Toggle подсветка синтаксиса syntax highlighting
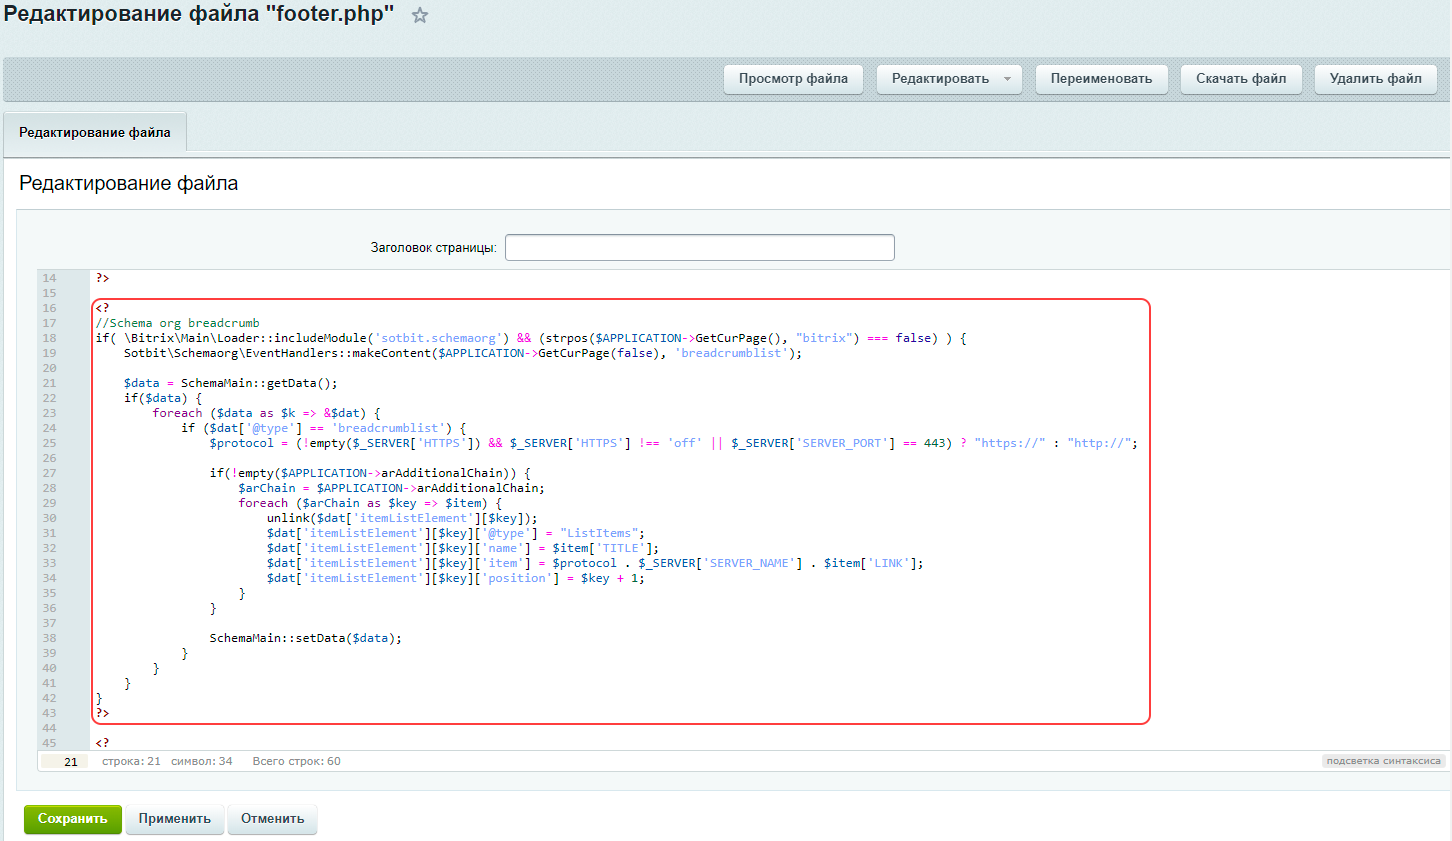 pyautogui.click(x=1383, y=761)
